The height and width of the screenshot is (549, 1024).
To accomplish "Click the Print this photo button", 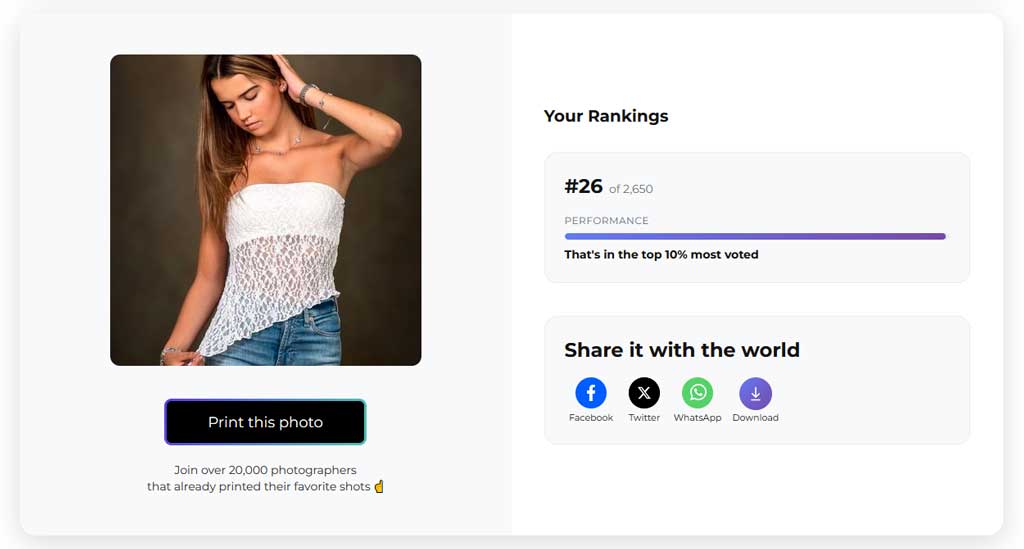I will pos(265,422).
